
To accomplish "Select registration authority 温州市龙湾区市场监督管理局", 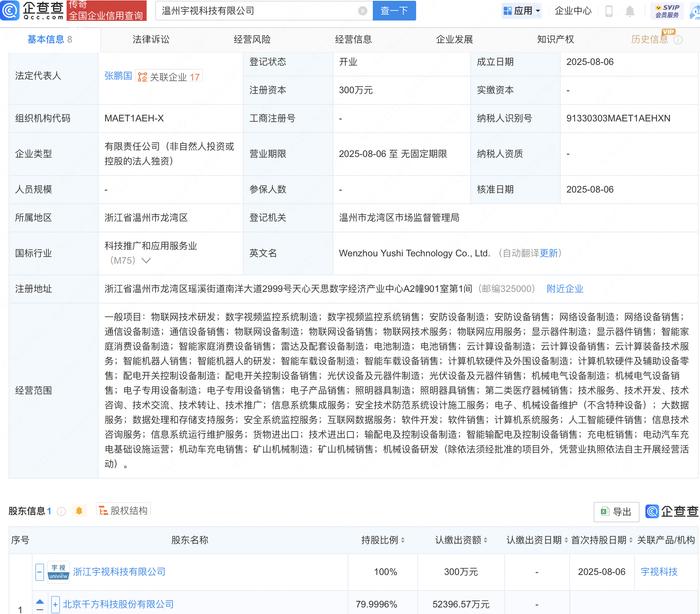I will pyautogui.click(x=399, y=218).
